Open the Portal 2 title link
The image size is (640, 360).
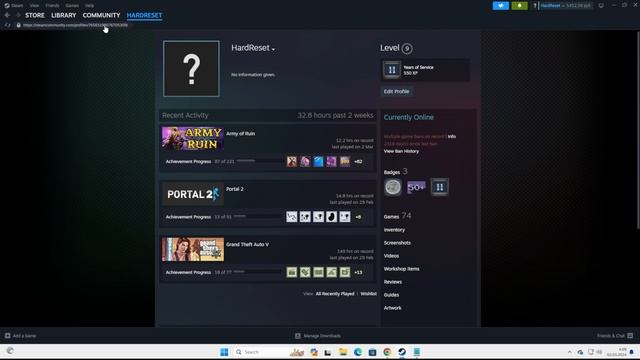click(235, 189)
